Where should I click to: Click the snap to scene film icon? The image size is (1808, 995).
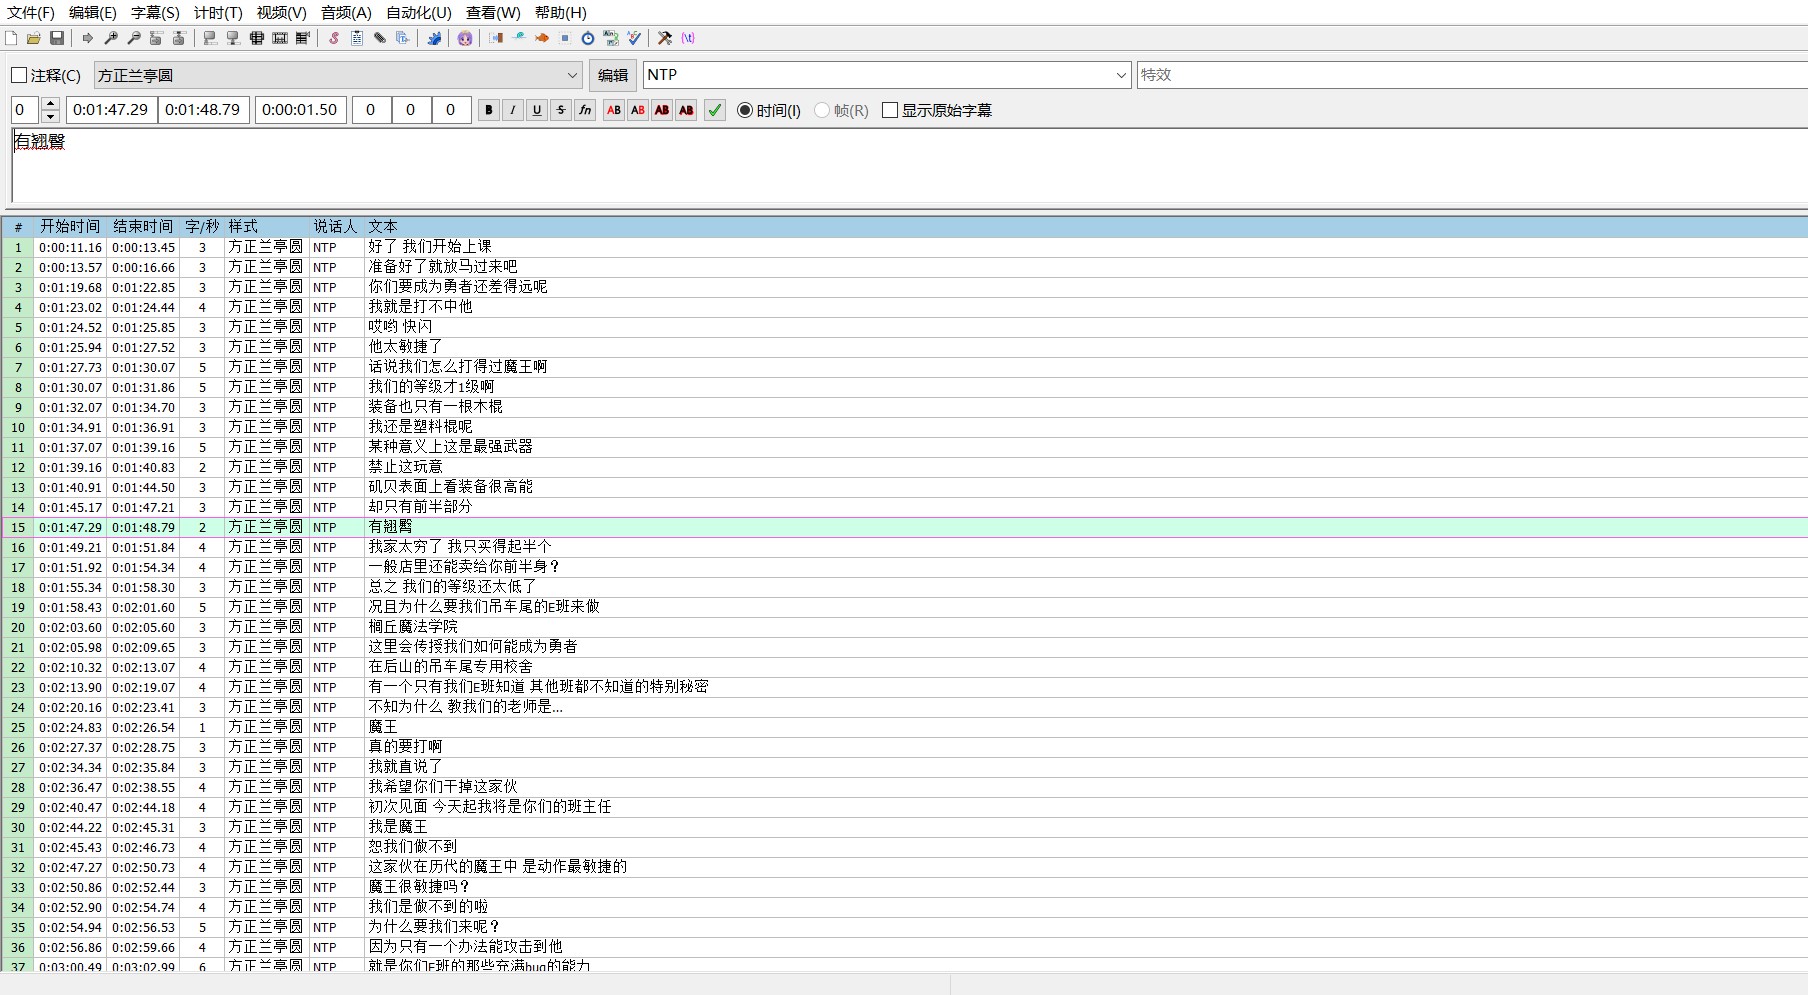click(280, 38)
